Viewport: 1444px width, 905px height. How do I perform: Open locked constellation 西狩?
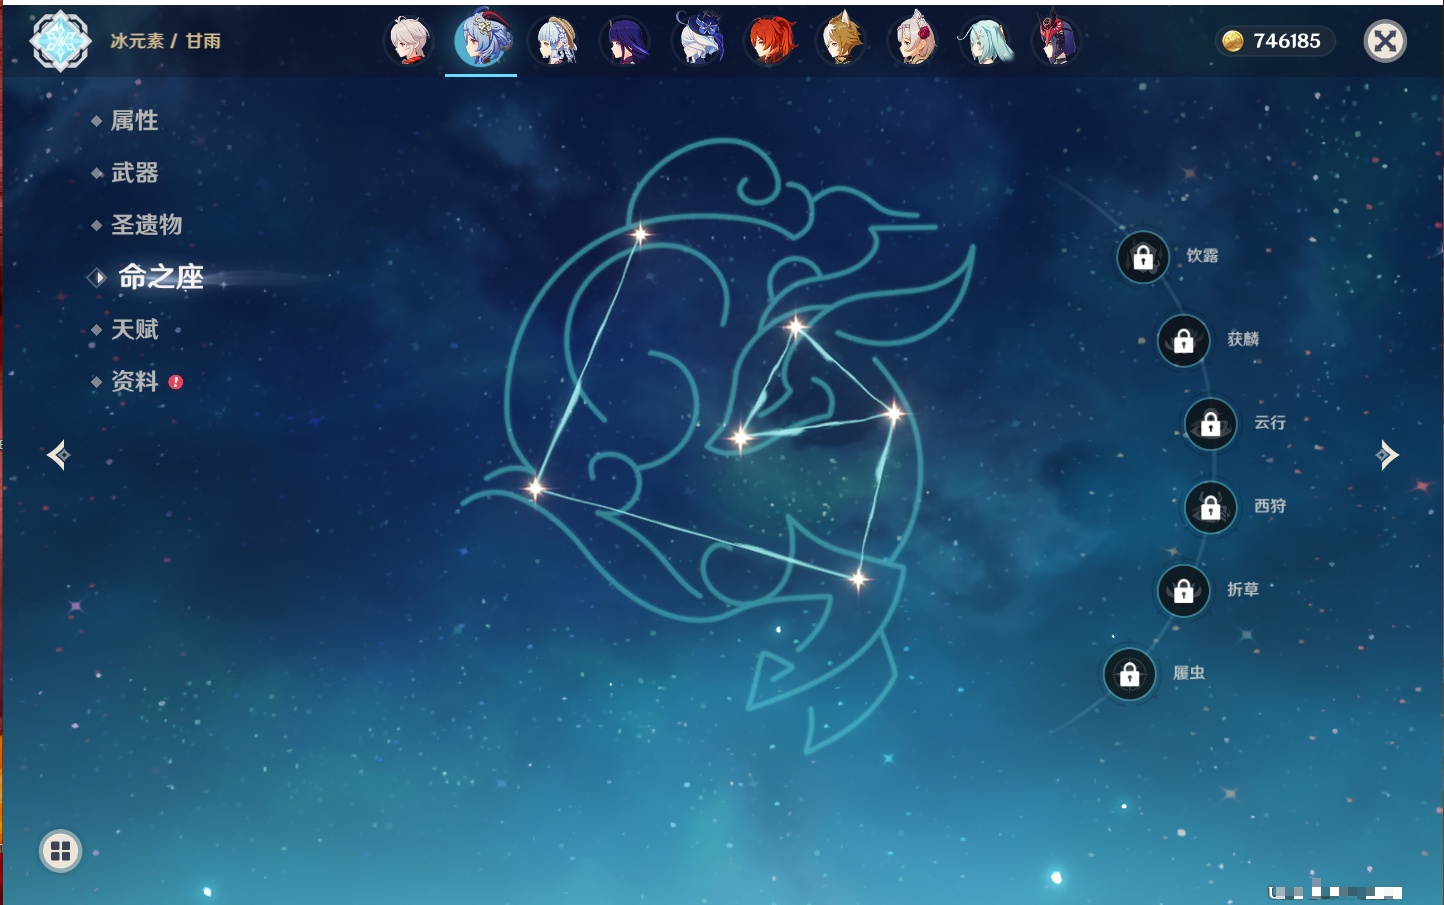click(x=1211, y=508)
